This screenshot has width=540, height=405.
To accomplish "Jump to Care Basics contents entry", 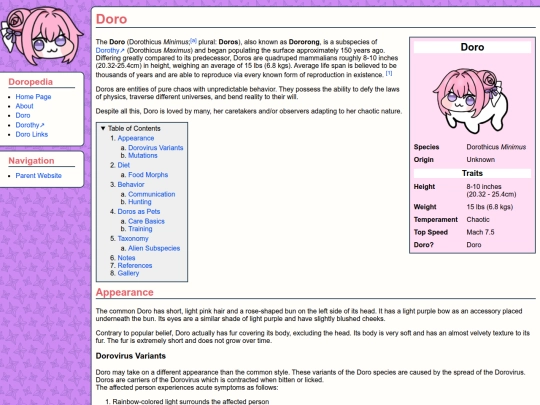I will coord(146,221).
